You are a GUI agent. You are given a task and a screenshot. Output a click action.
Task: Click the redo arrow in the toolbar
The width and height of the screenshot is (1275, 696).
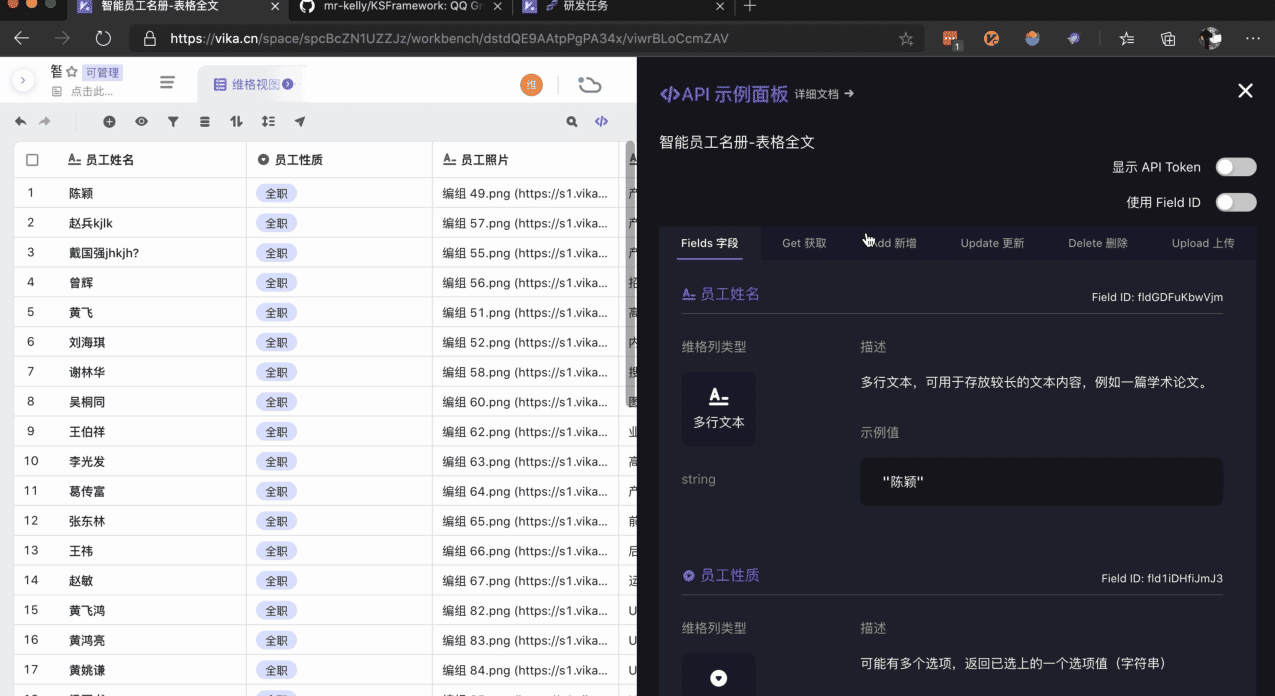(44, 121)
